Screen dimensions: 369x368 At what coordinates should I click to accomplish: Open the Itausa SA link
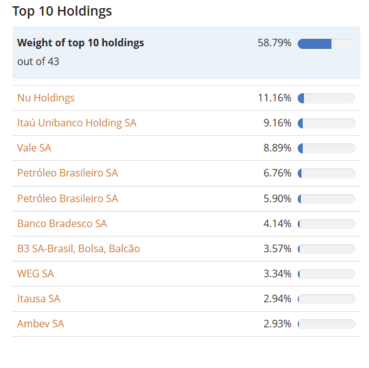(x=39, y=299)
